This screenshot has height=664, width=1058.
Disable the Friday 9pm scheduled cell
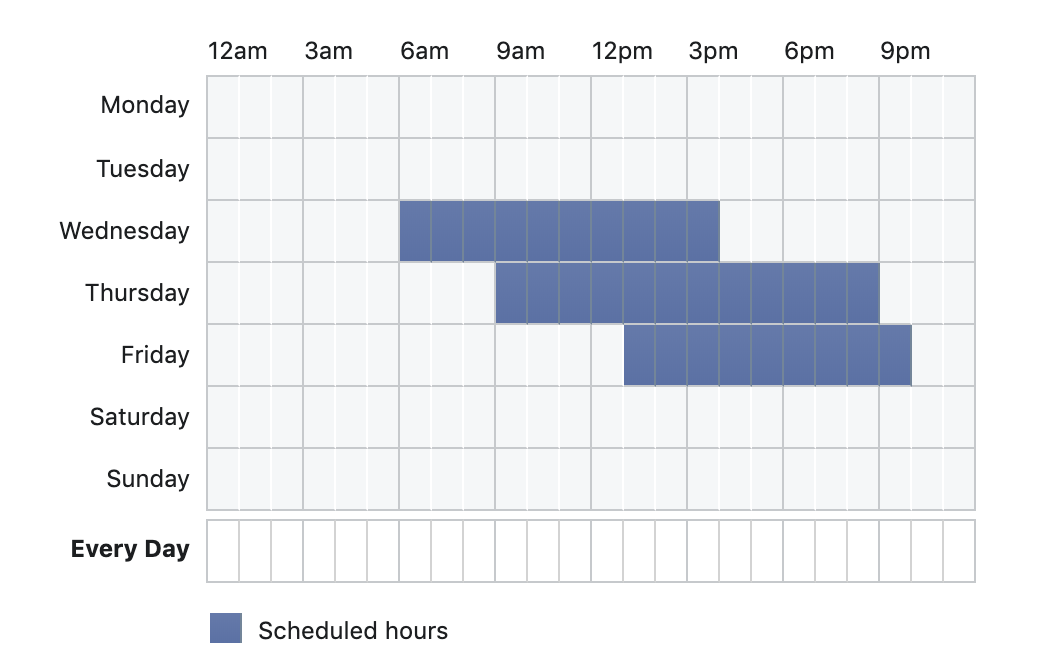coord(895,355)
